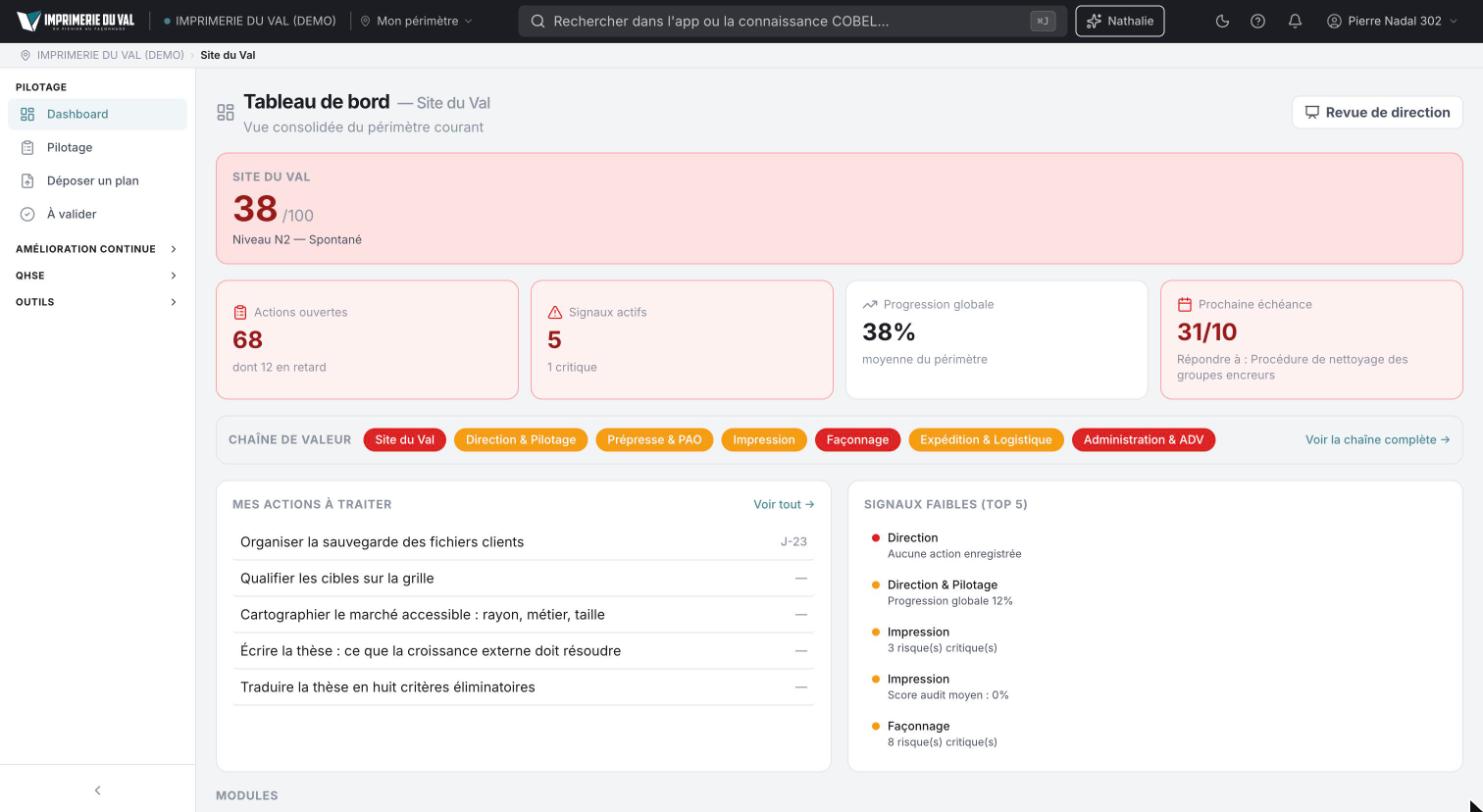
Task: Open action Écrire la thèse
Action: click(x=523, y=651)
